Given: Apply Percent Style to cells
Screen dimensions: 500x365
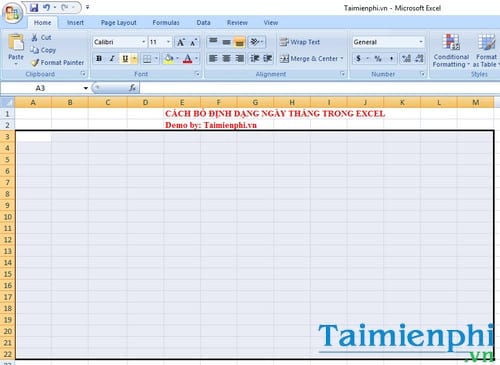Looking at the screenshot, I should point(378,59).
